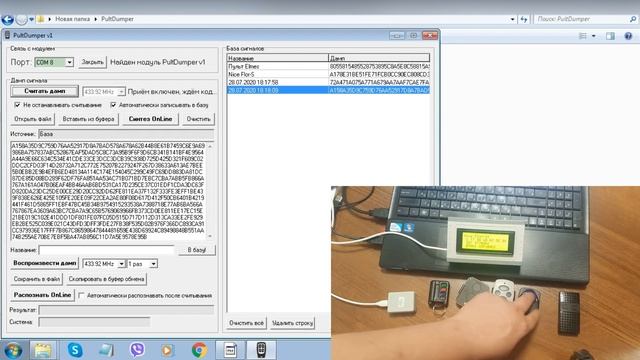Click the 'Результат' output field
Screen dimensions: 640x360
(x=126, y=310)
